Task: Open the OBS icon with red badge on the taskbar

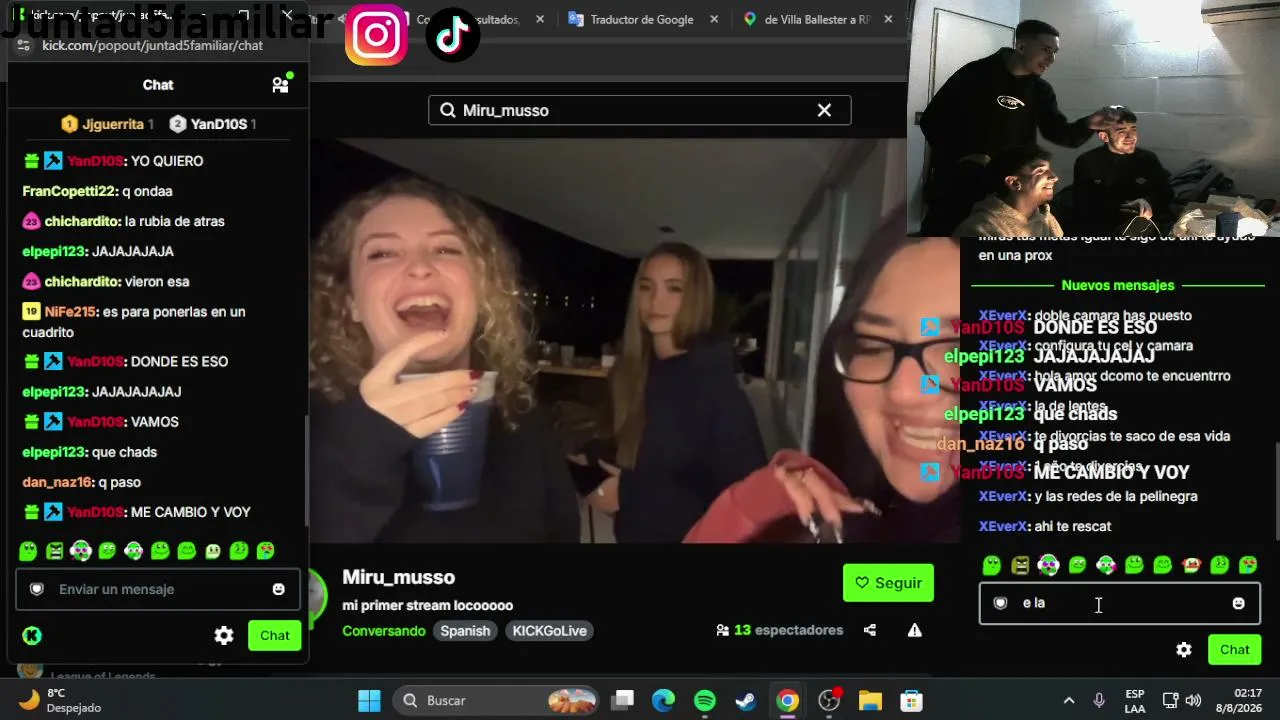Action: pos(829,700)
